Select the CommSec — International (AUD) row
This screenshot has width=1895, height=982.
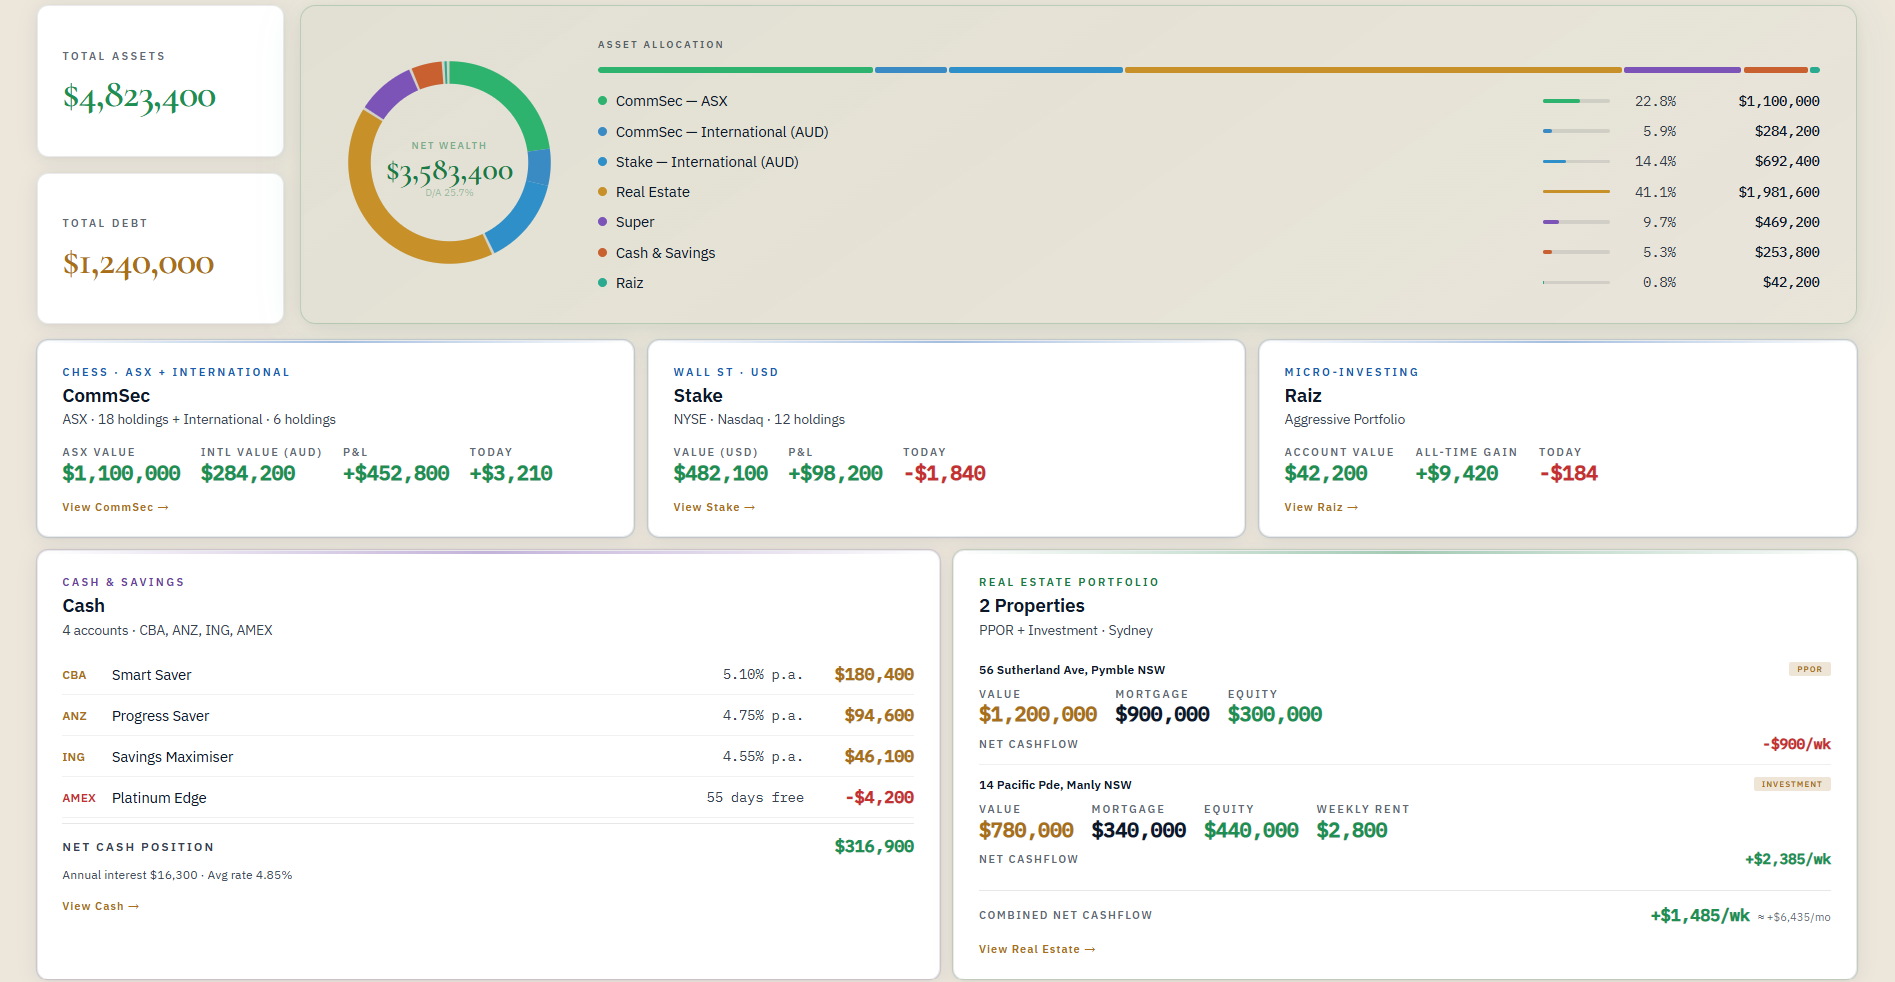coord(1208,131)
